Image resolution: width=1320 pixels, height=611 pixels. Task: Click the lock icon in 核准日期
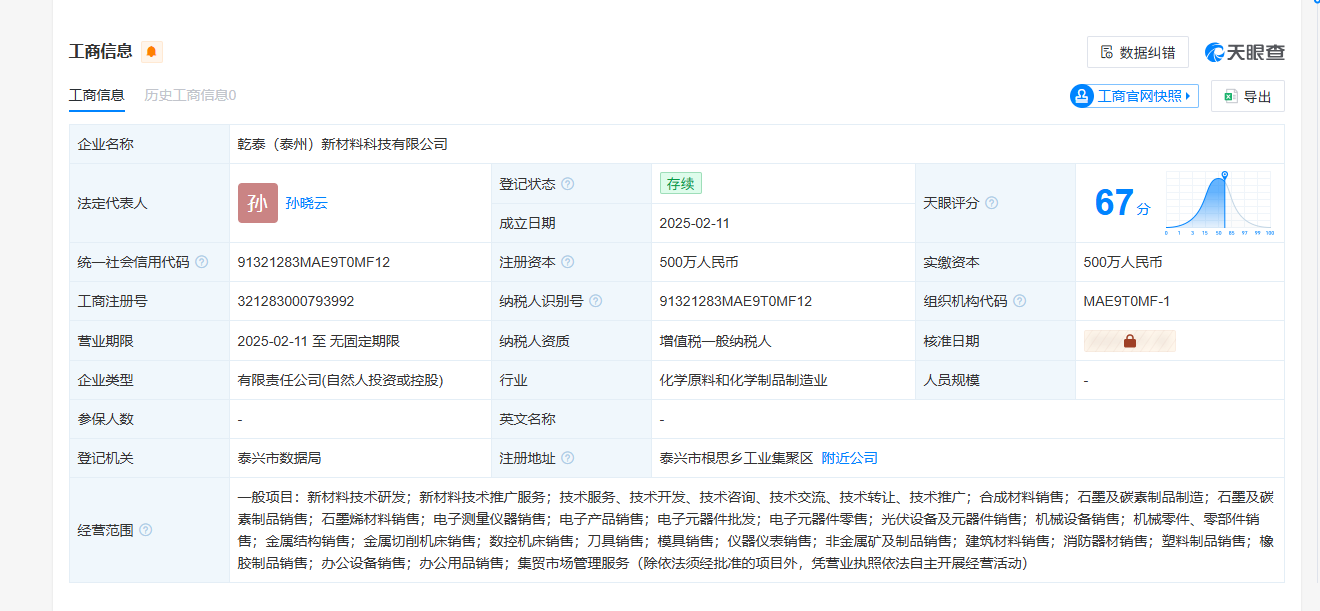click(x=1129, y=341)
